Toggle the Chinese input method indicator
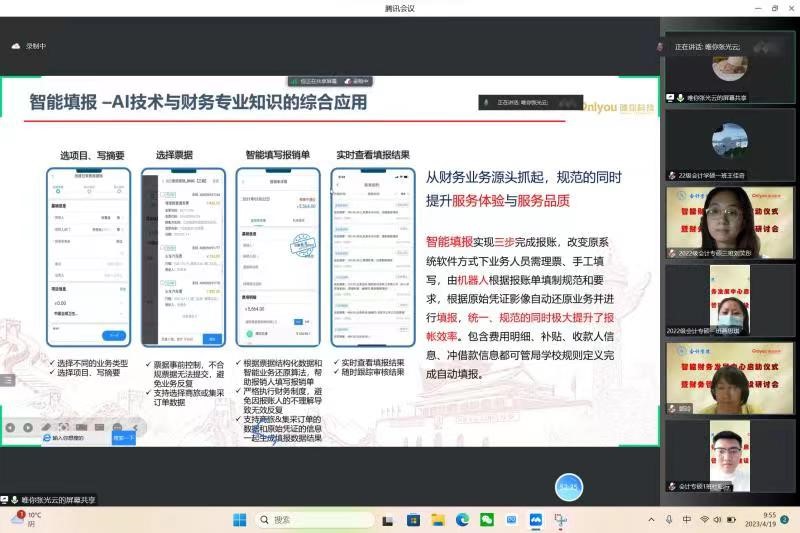Screen dimensions: 800x533 click(x=687, y=520)
